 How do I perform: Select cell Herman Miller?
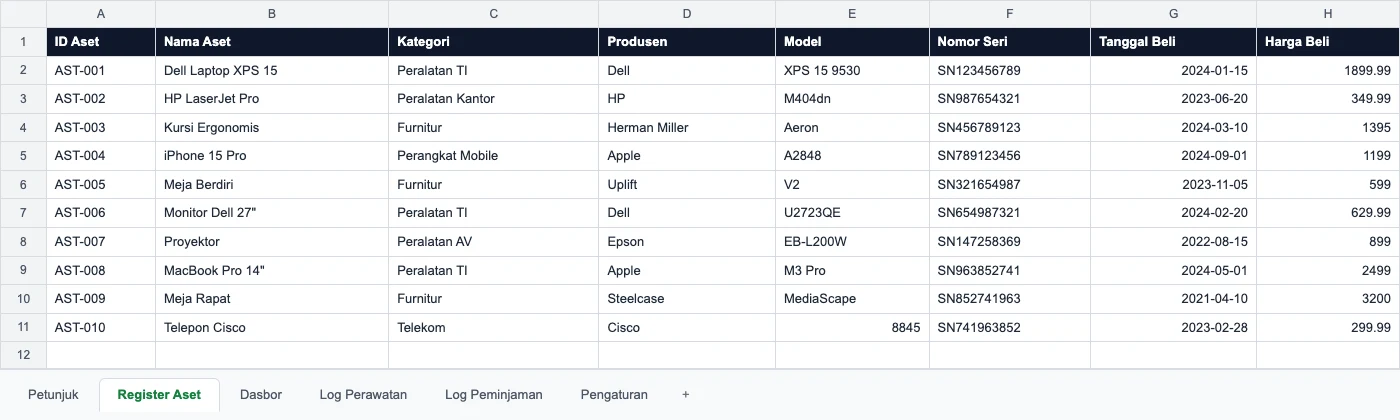(687, 128)
